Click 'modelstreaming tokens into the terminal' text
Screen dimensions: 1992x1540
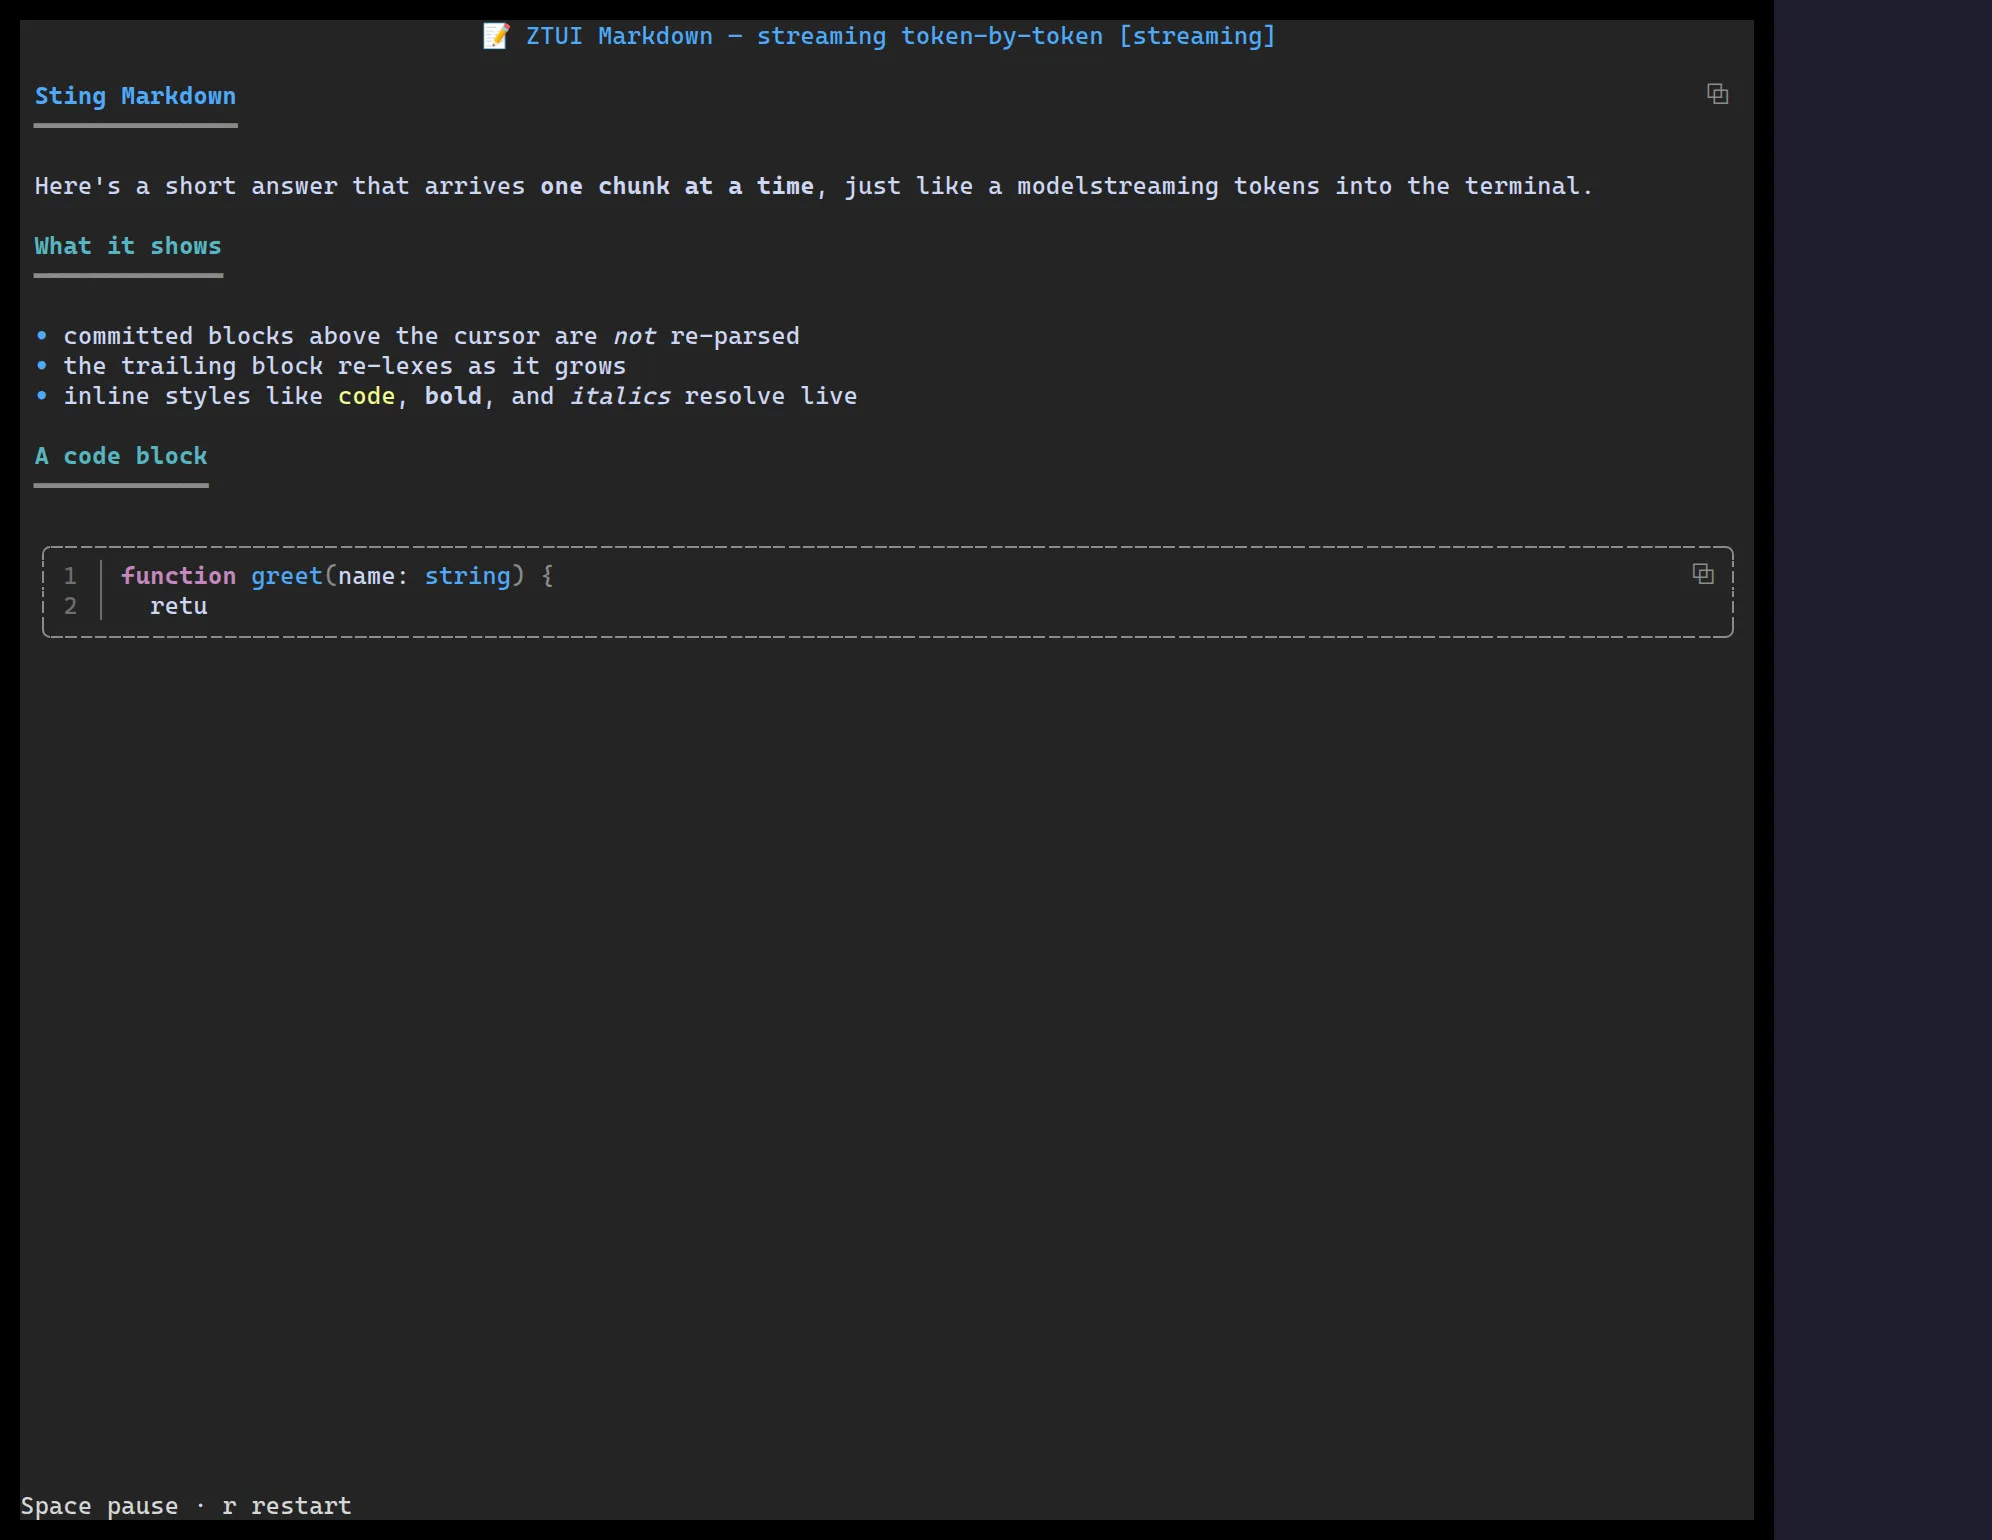(1305, 186)
